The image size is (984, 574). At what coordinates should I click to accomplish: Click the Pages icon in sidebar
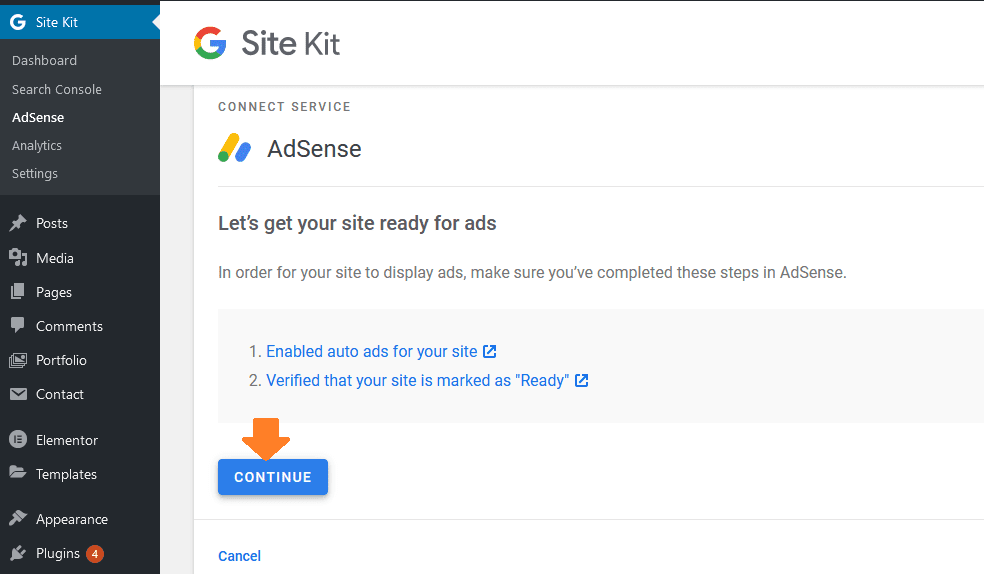point(18,292)
